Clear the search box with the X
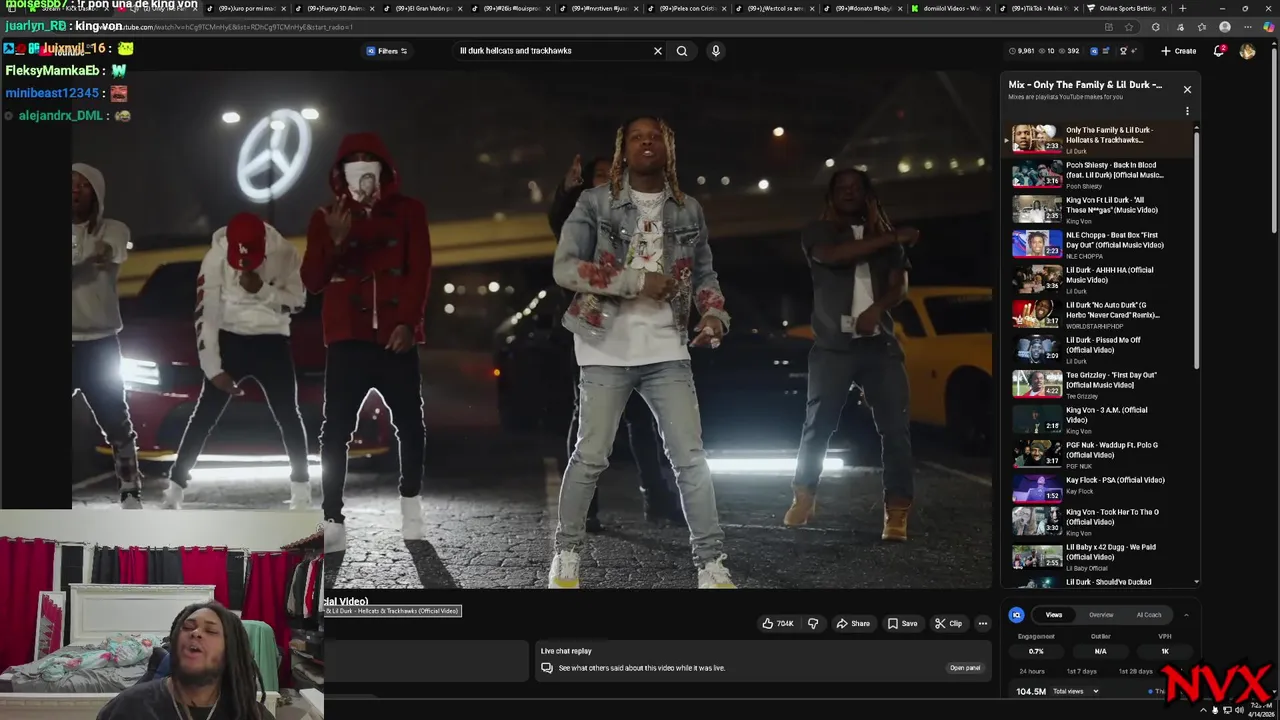 pyautogui.click(x=657, y=51)
